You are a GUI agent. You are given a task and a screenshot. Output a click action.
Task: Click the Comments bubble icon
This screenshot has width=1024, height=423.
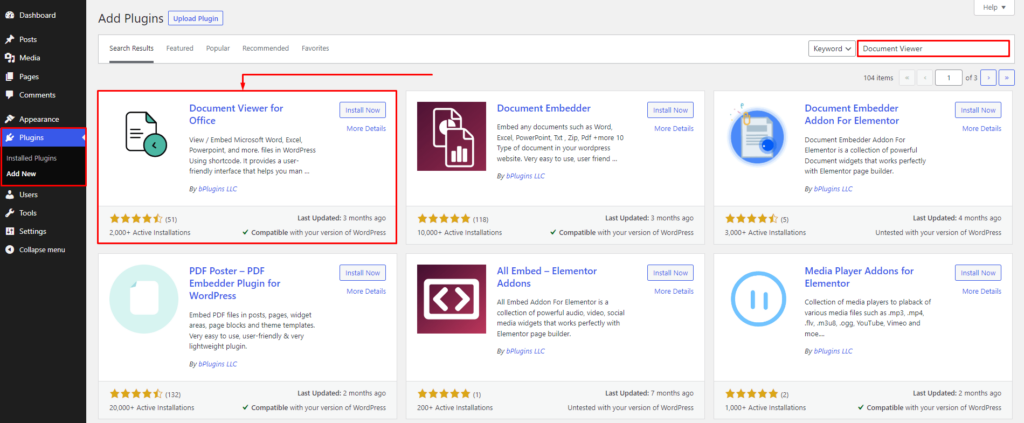pyautogui.click(x=10, y=95)
